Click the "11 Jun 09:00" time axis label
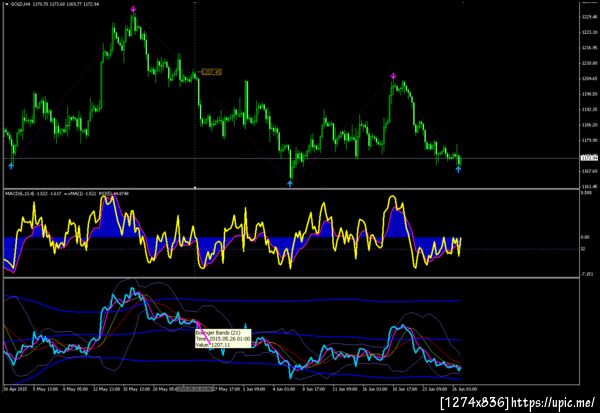Viewport: 600px width, 413px height. [345, 389]
